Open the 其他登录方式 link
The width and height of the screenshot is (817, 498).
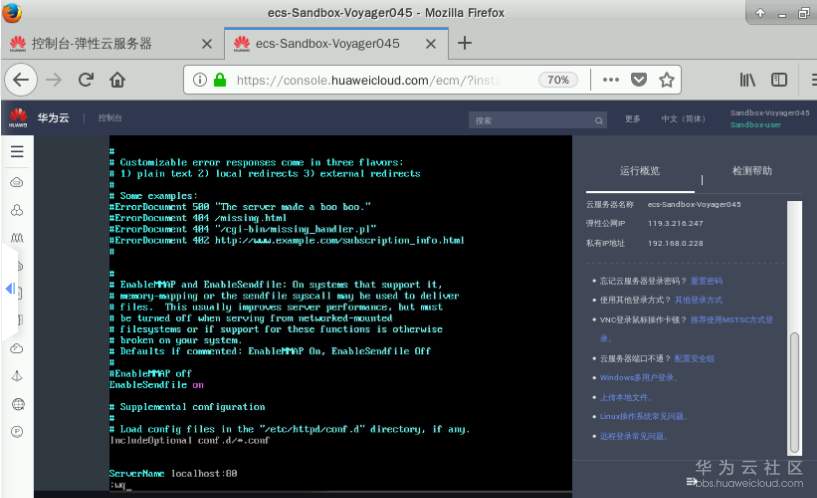point(699,300)
